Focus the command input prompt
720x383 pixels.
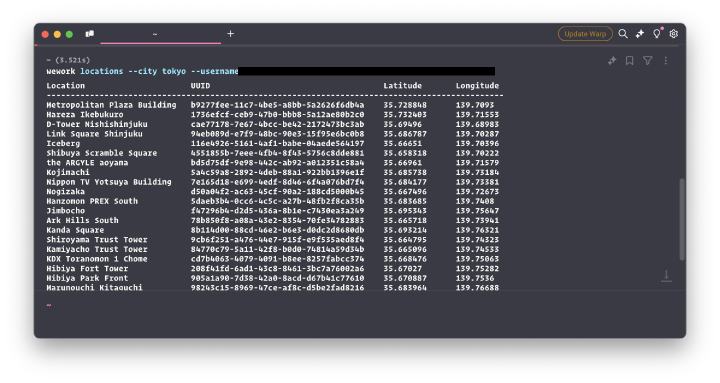pyautogui.click(x=360, y=305)
